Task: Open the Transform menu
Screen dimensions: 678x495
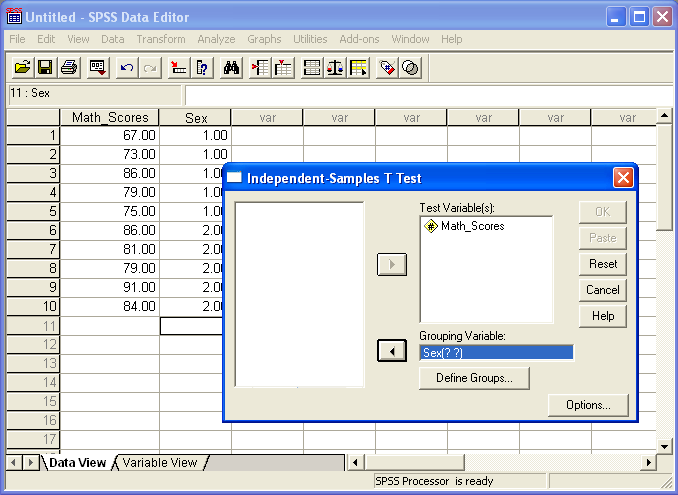Action: tap(161, 39)
